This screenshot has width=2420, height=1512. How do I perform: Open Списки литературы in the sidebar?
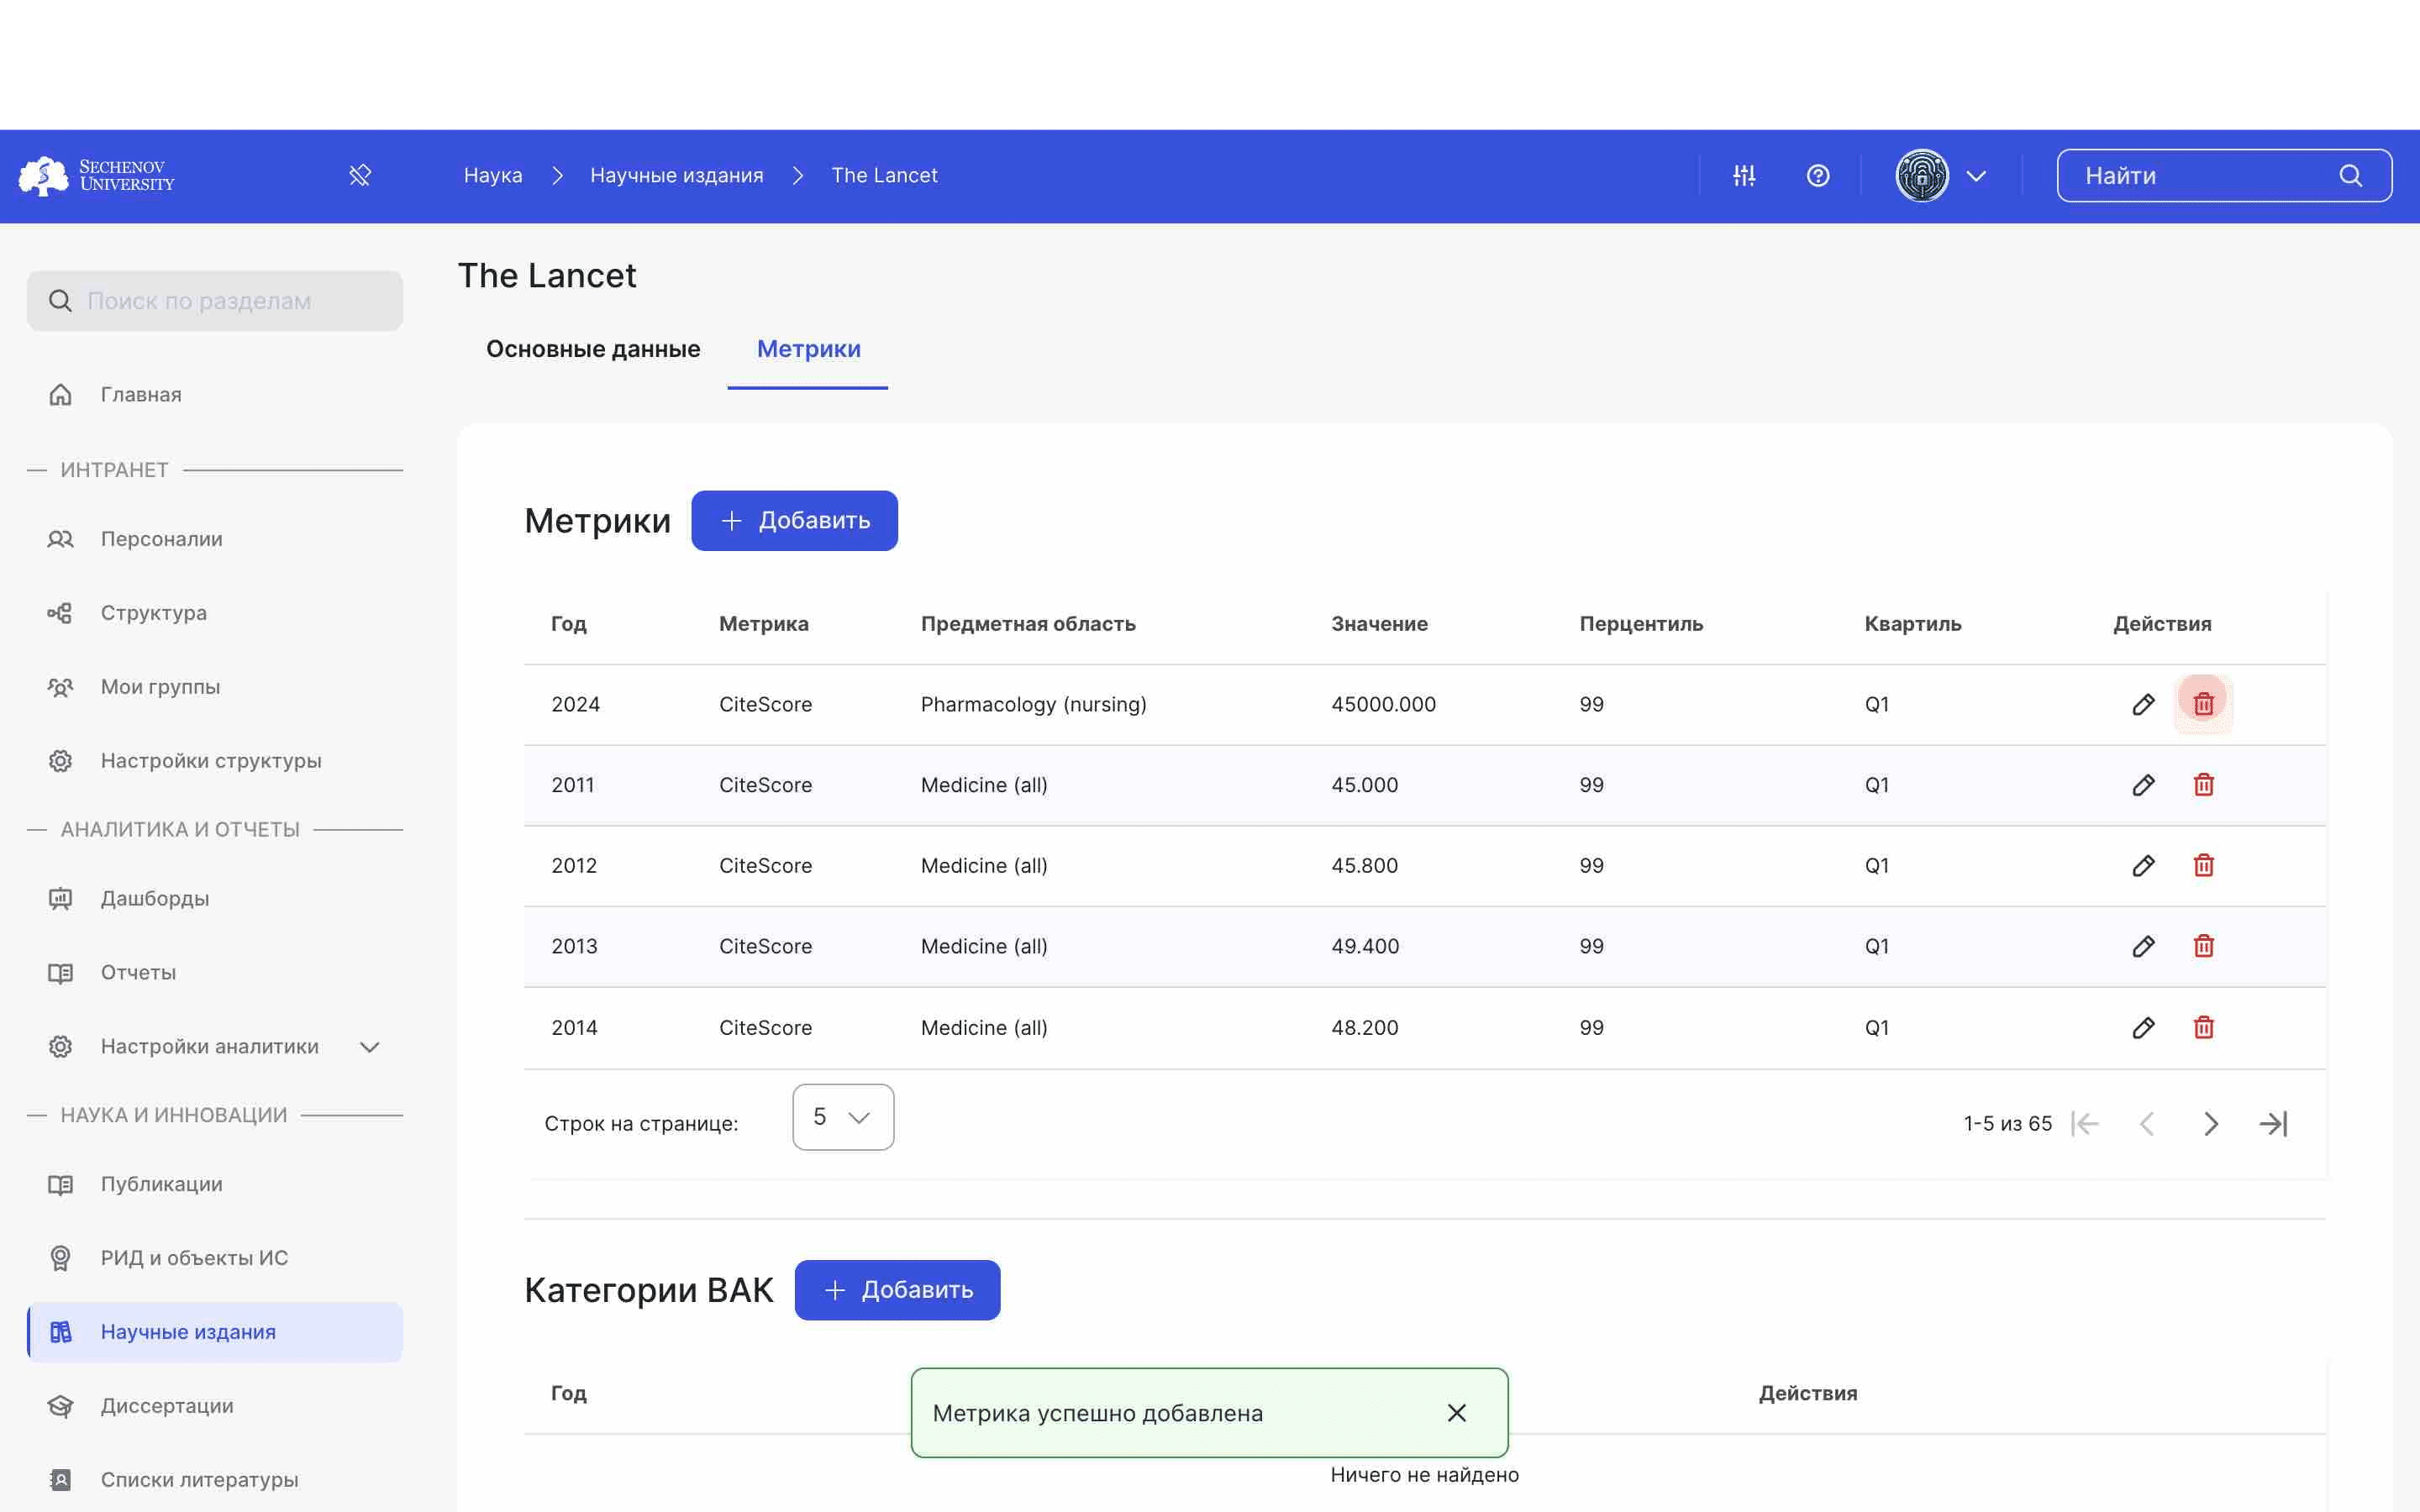coord(215,1480)
